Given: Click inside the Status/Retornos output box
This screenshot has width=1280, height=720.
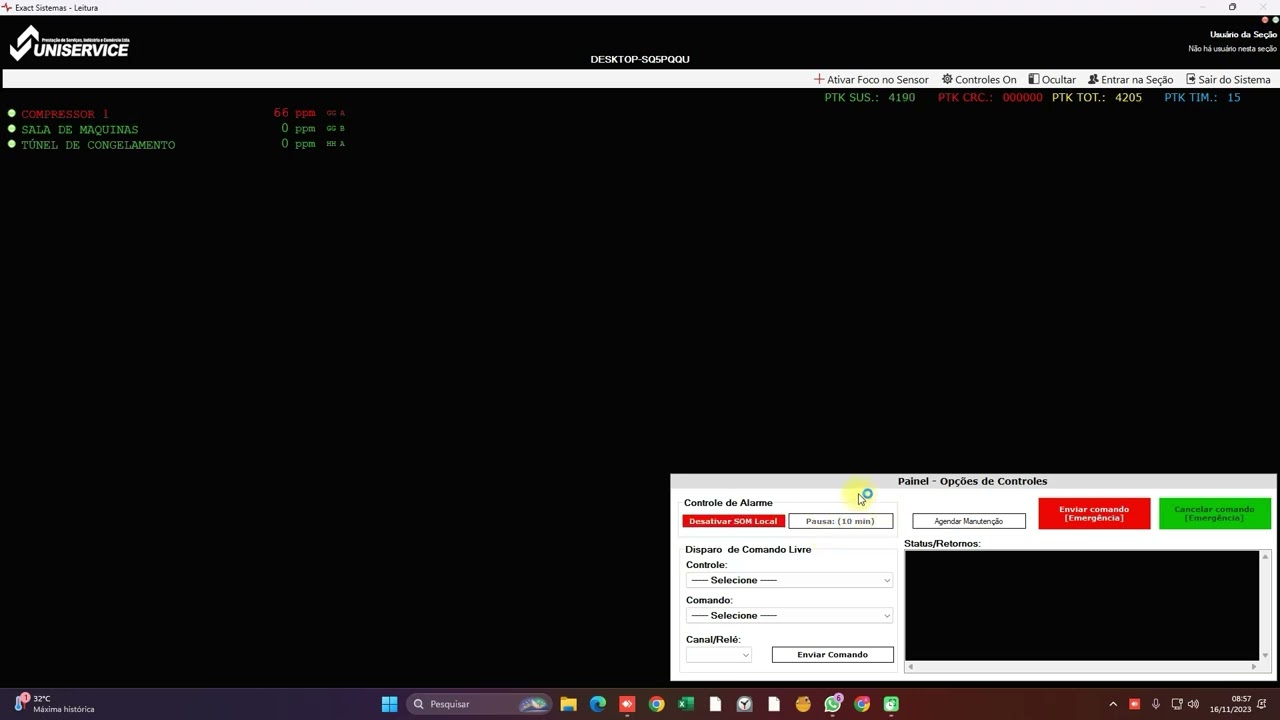Looking at the screenshot, I should click(x=1082, y=605).
